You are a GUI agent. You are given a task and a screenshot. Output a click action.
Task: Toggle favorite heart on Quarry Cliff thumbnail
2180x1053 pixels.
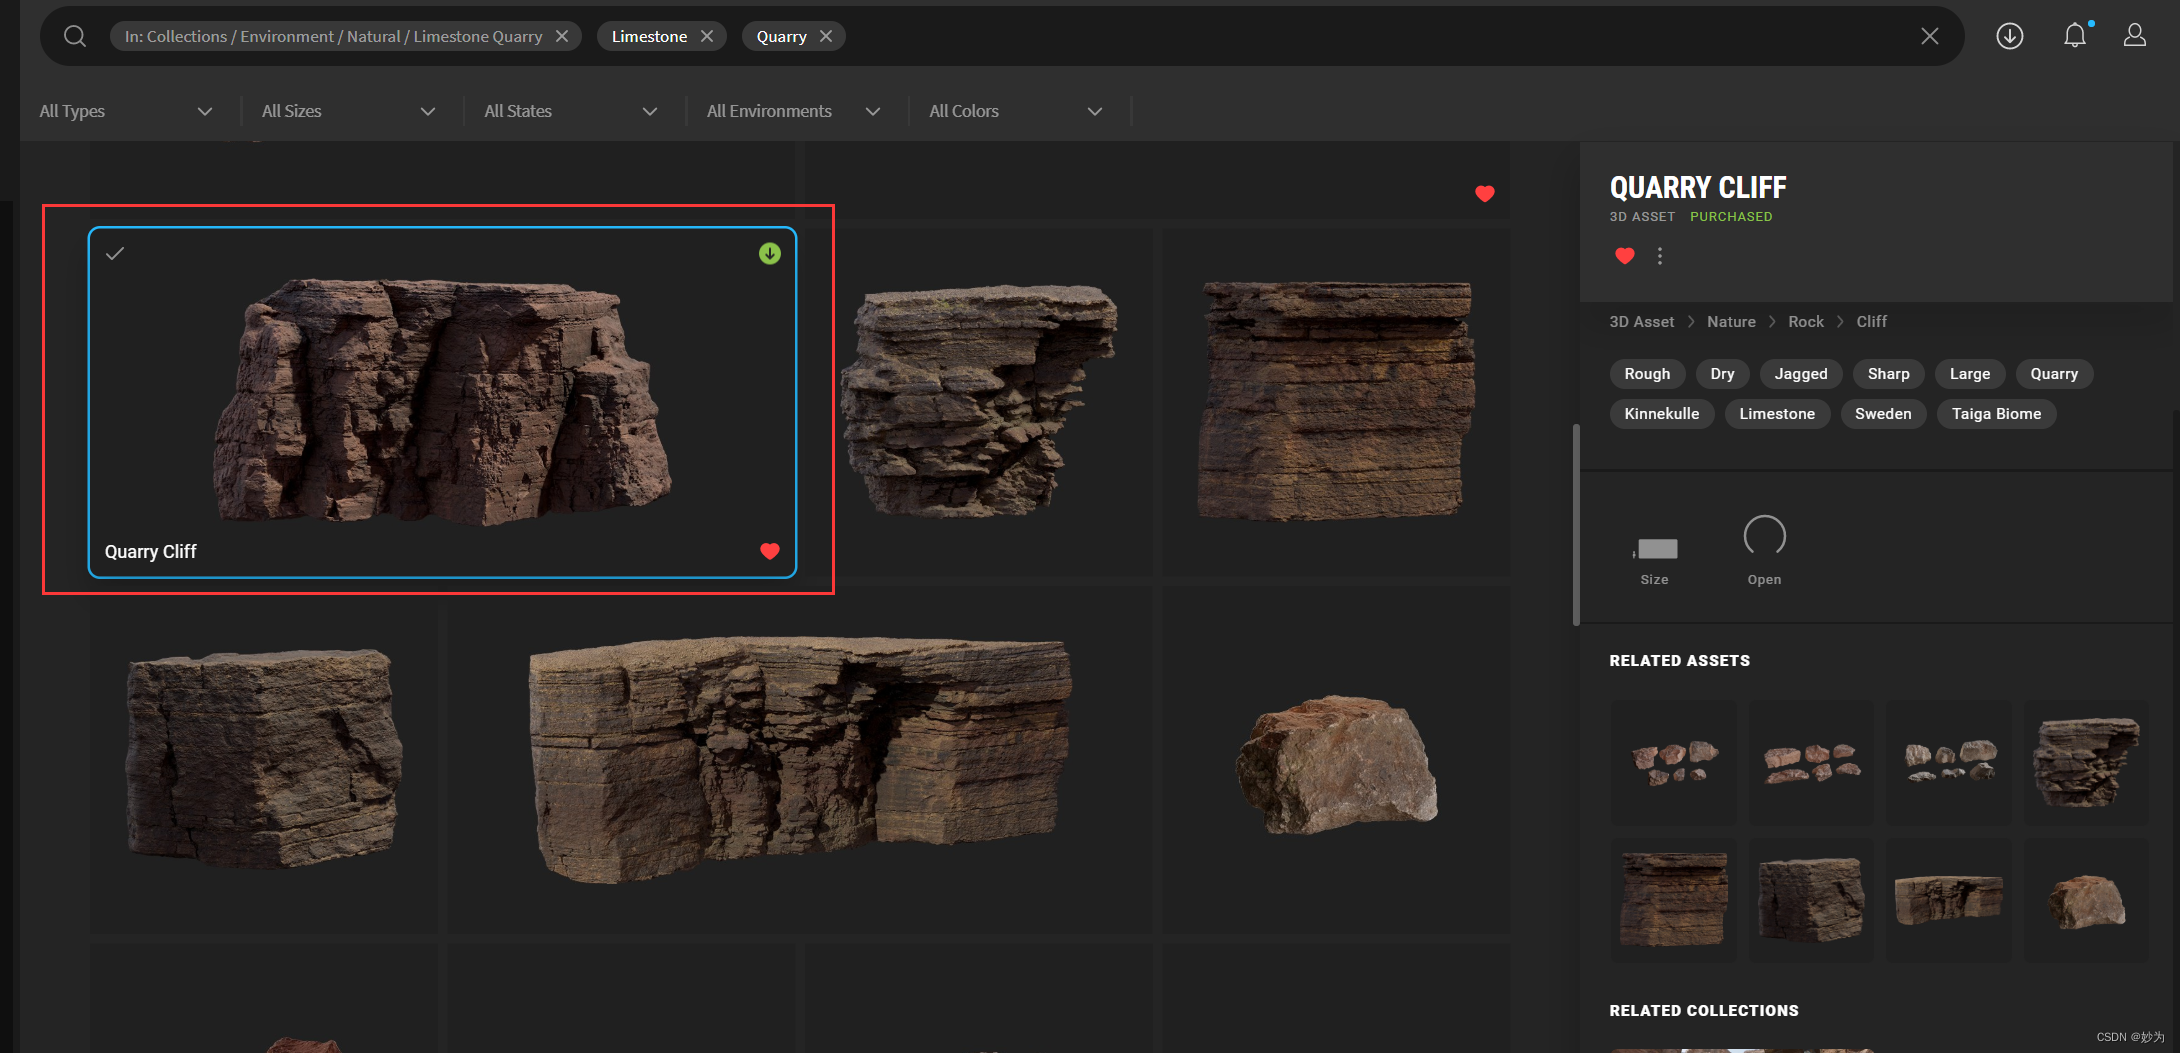(x=769, y=551)
